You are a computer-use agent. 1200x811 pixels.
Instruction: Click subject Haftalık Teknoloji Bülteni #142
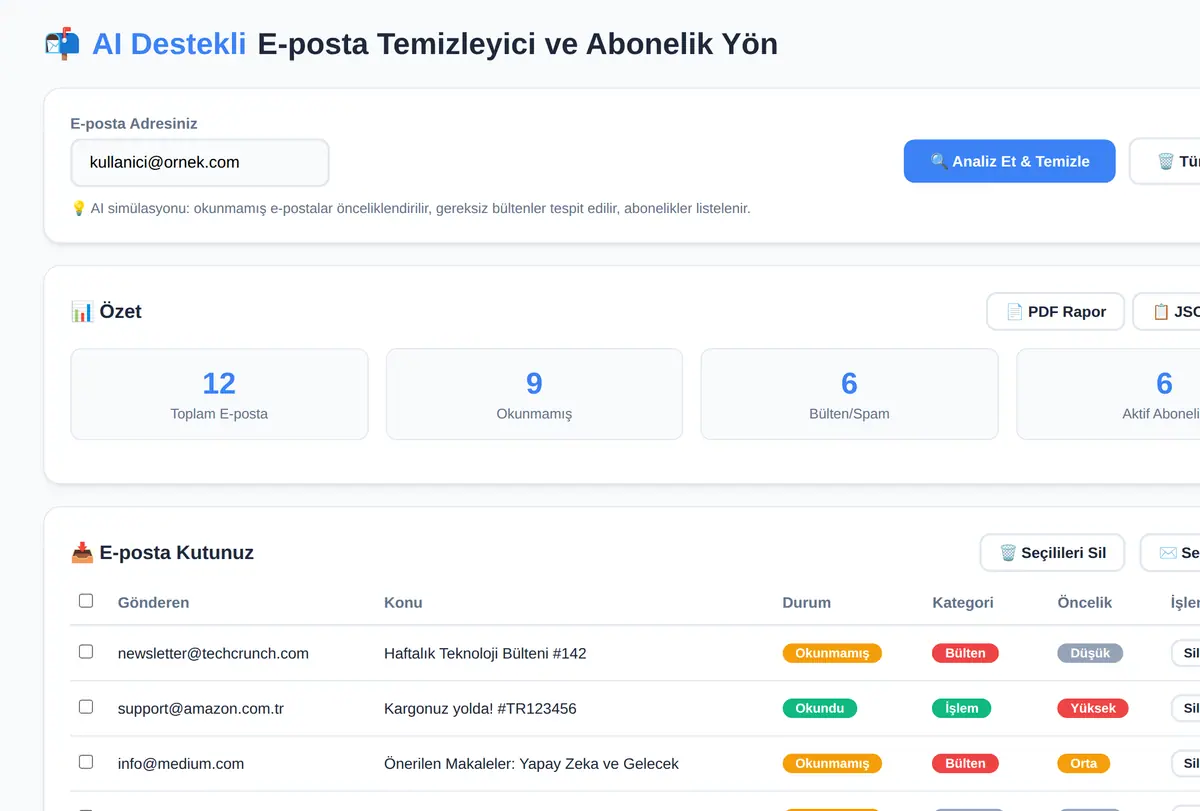tap(485, 653)
